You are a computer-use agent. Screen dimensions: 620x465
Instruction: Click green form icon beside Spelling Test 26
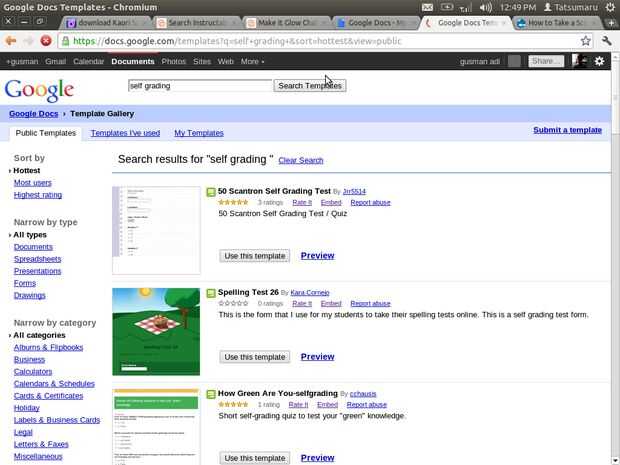click(x=211, y=293)
